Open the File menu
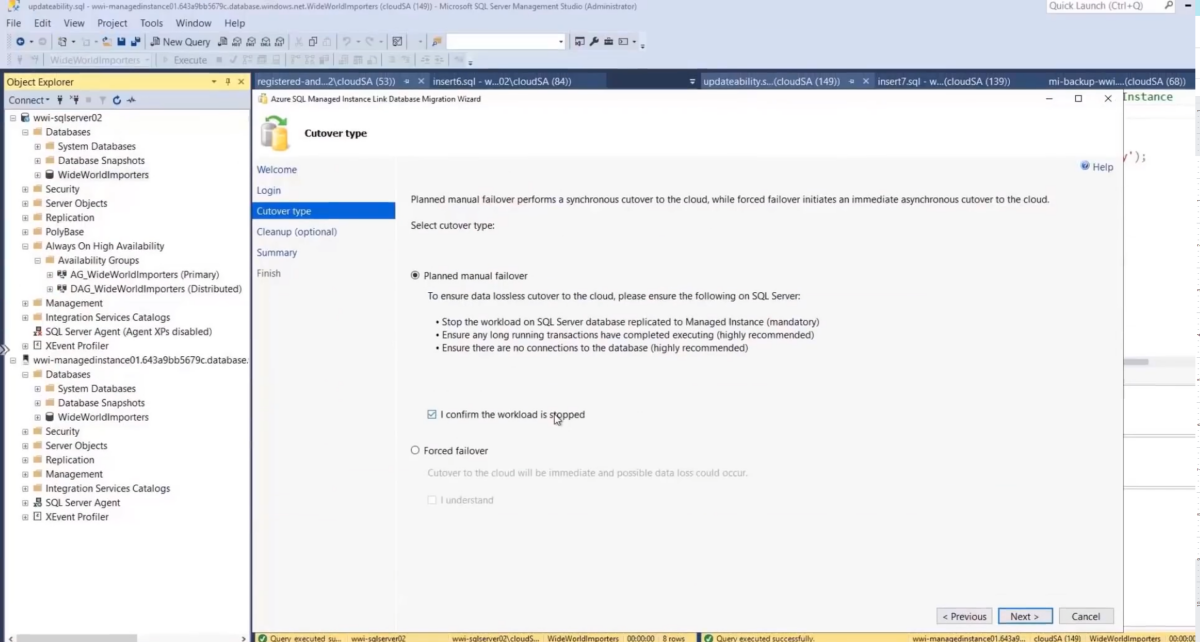The image size is (1200, 642). 14,23
